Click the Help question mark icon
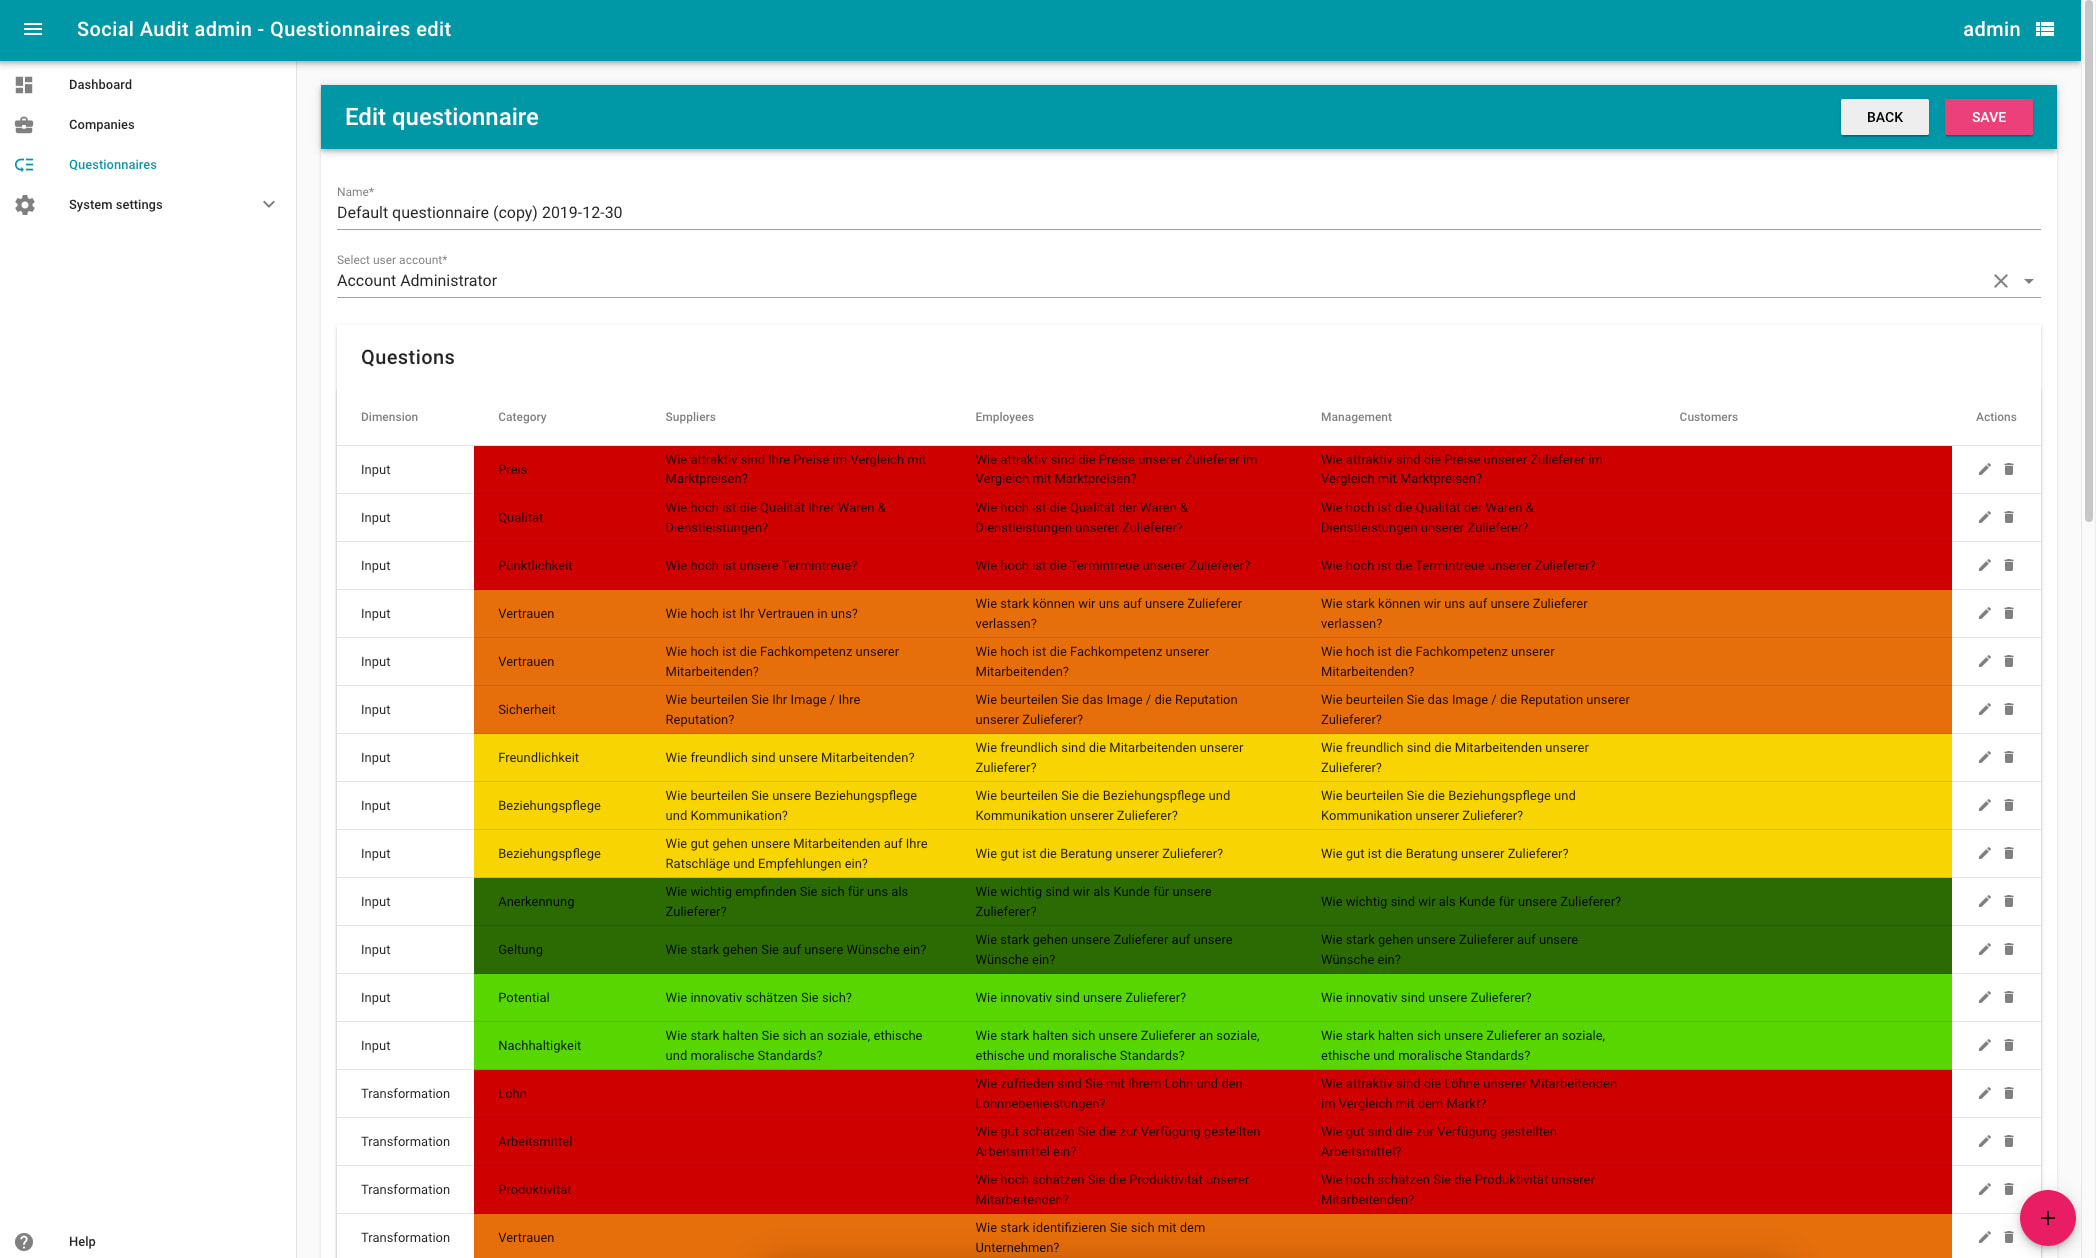 [24, 1241]
